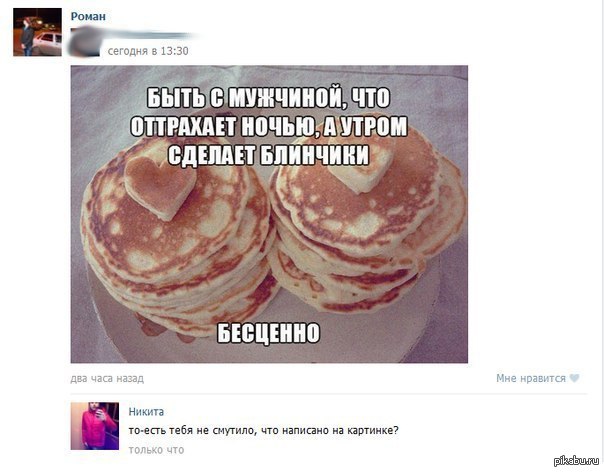This screenshot has height=472, width=604.
Task: Open Роман's profile avatar thumbnail
Action: 37,32
